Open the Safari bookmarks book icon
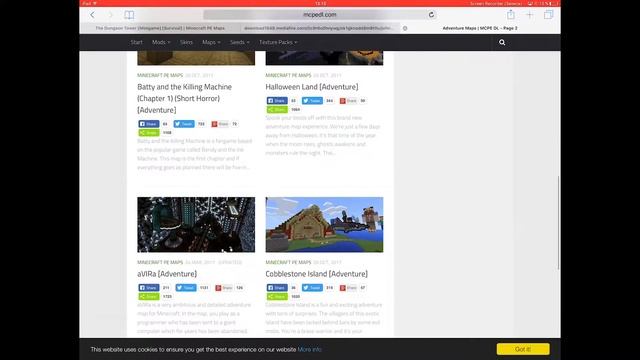Viewport: 640px width, 360px height. point(129,15)
